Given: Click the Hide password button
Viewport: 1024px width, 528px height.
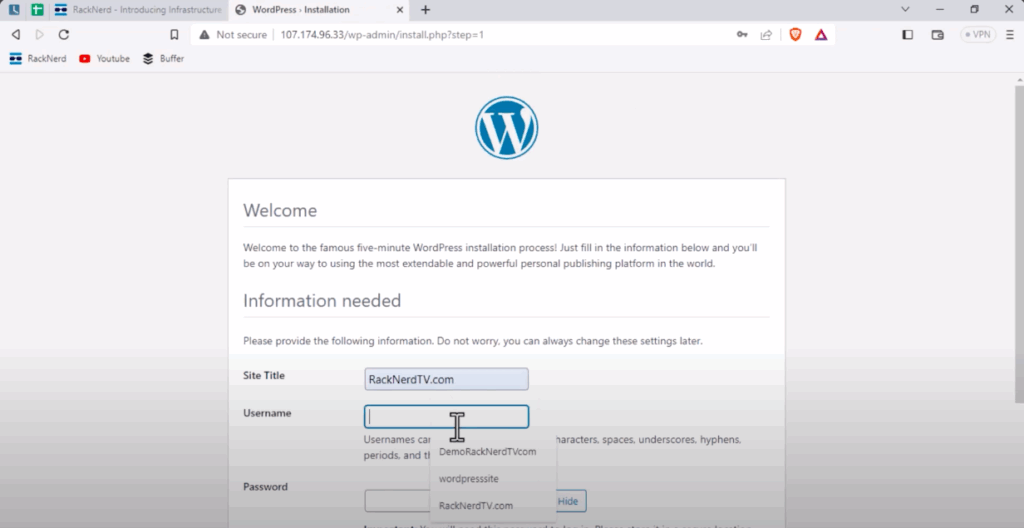Looking at the screenshot, I should [568, 501].
